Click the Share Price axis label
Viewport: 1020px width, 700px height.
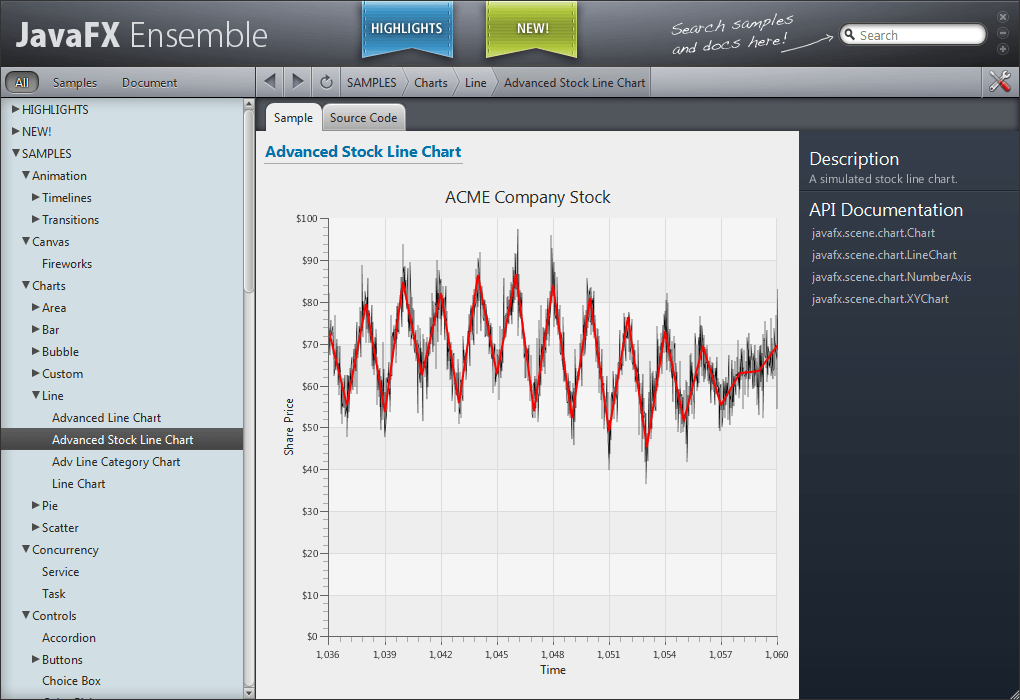click(289, 427)
